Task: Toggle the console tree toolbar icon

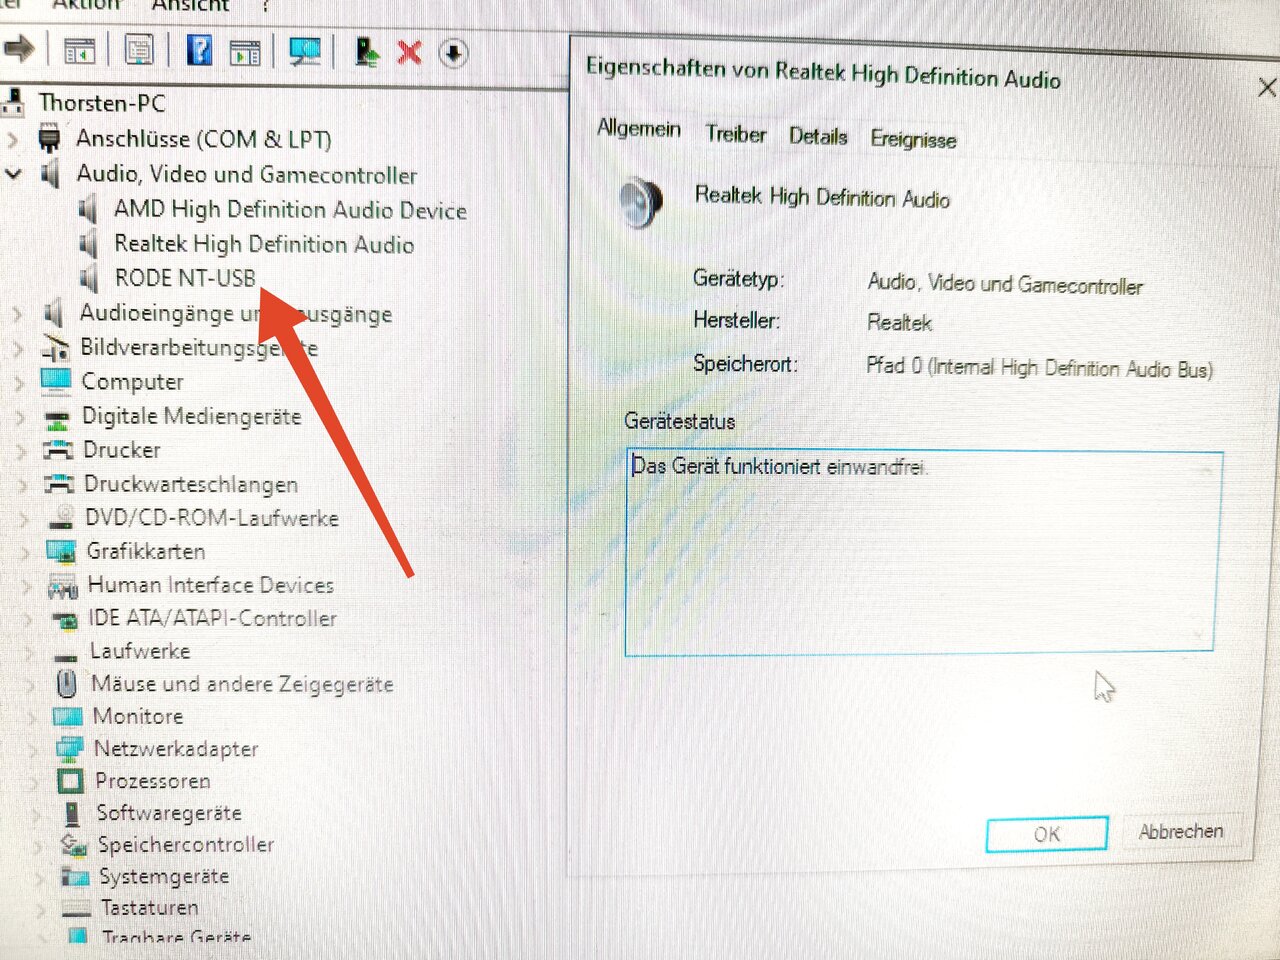Action: click(x=79, y=50)
